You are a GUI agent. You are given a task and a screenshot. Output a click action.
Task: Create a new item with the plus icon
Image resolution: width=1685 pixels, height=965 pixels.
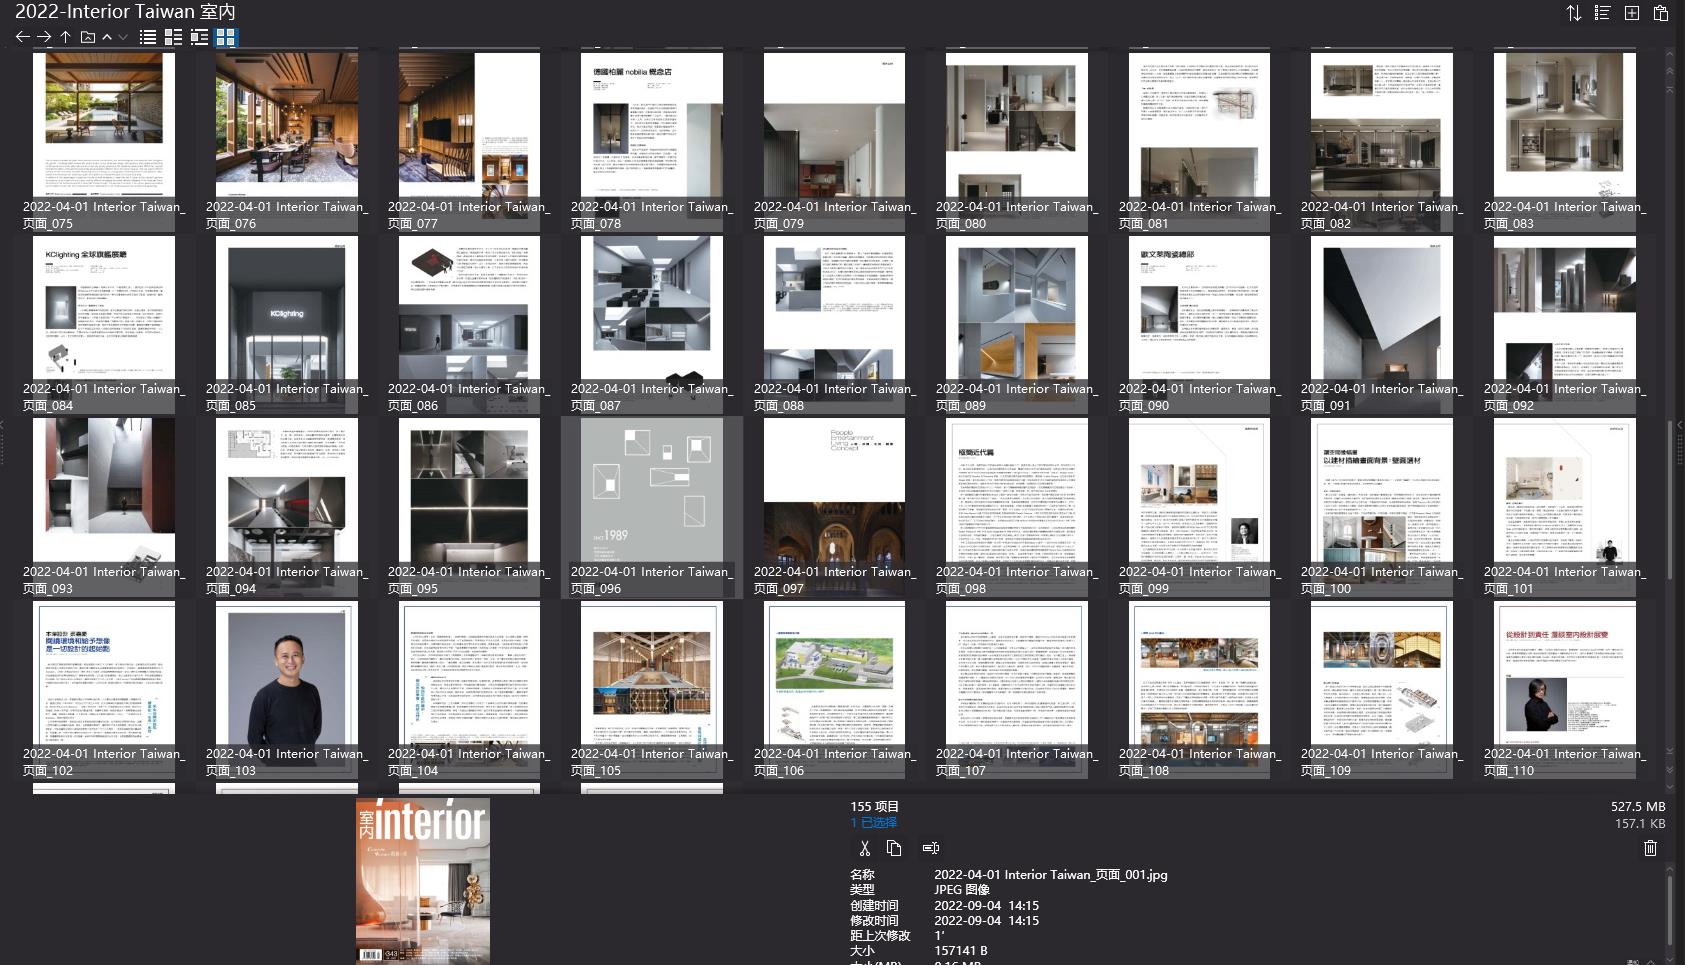[1630, 13]
